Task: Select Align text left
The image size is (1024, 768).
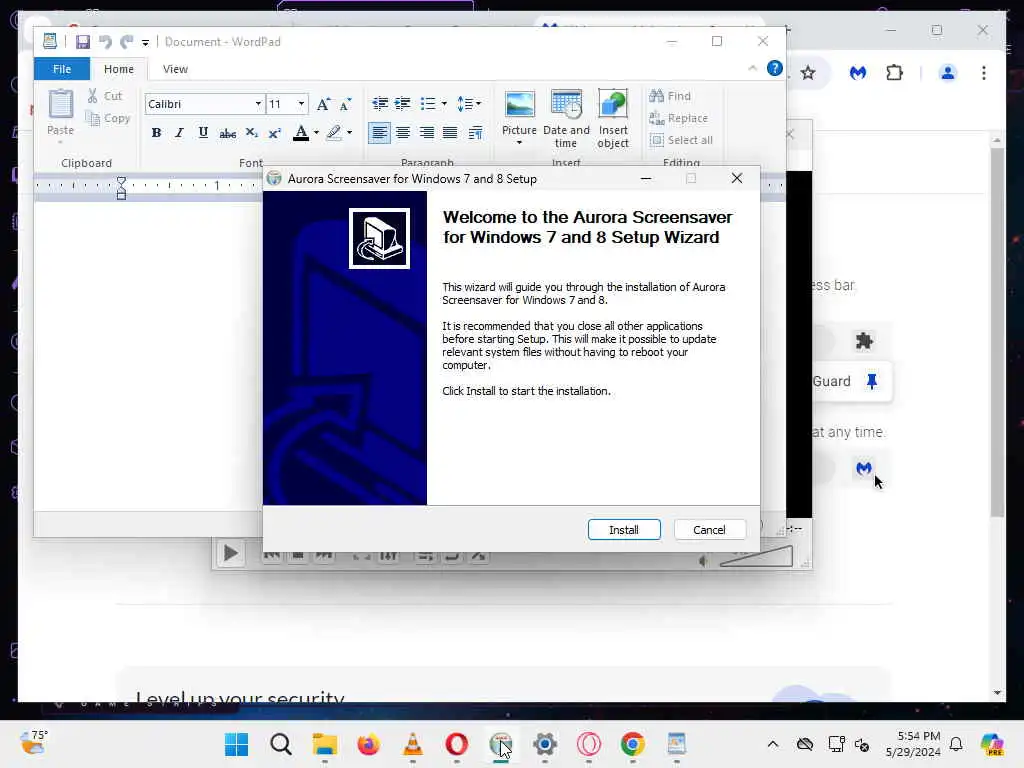Action: [379, 133]
